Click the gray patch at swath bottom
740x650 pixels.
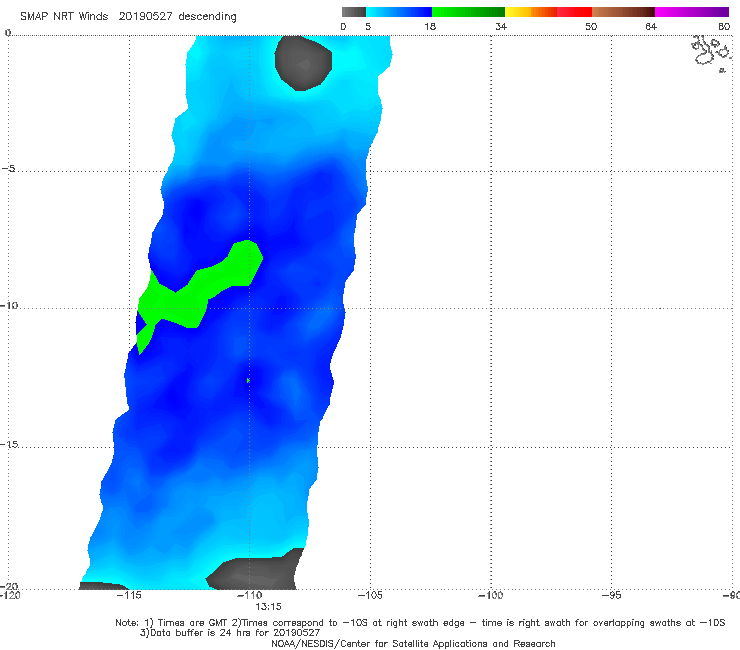(x=255, y=570)
